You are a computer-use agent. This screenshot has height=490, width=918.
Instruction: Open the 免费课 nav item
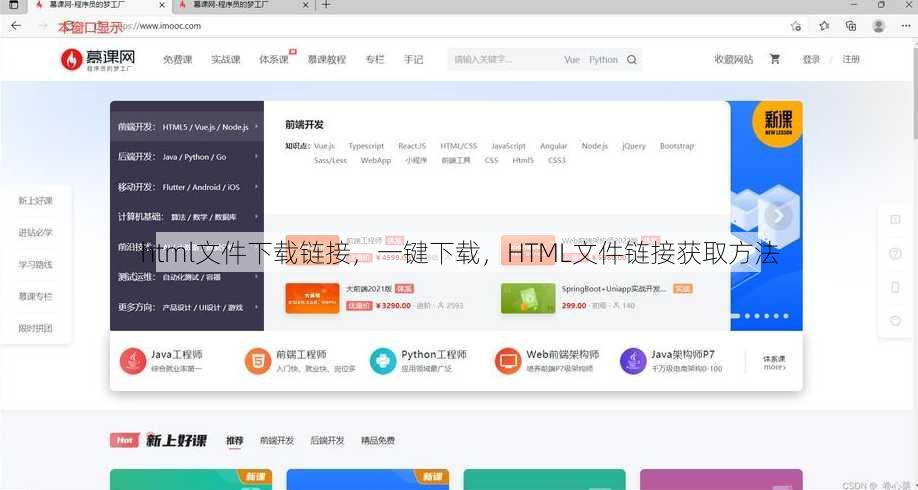click(177, 59)
